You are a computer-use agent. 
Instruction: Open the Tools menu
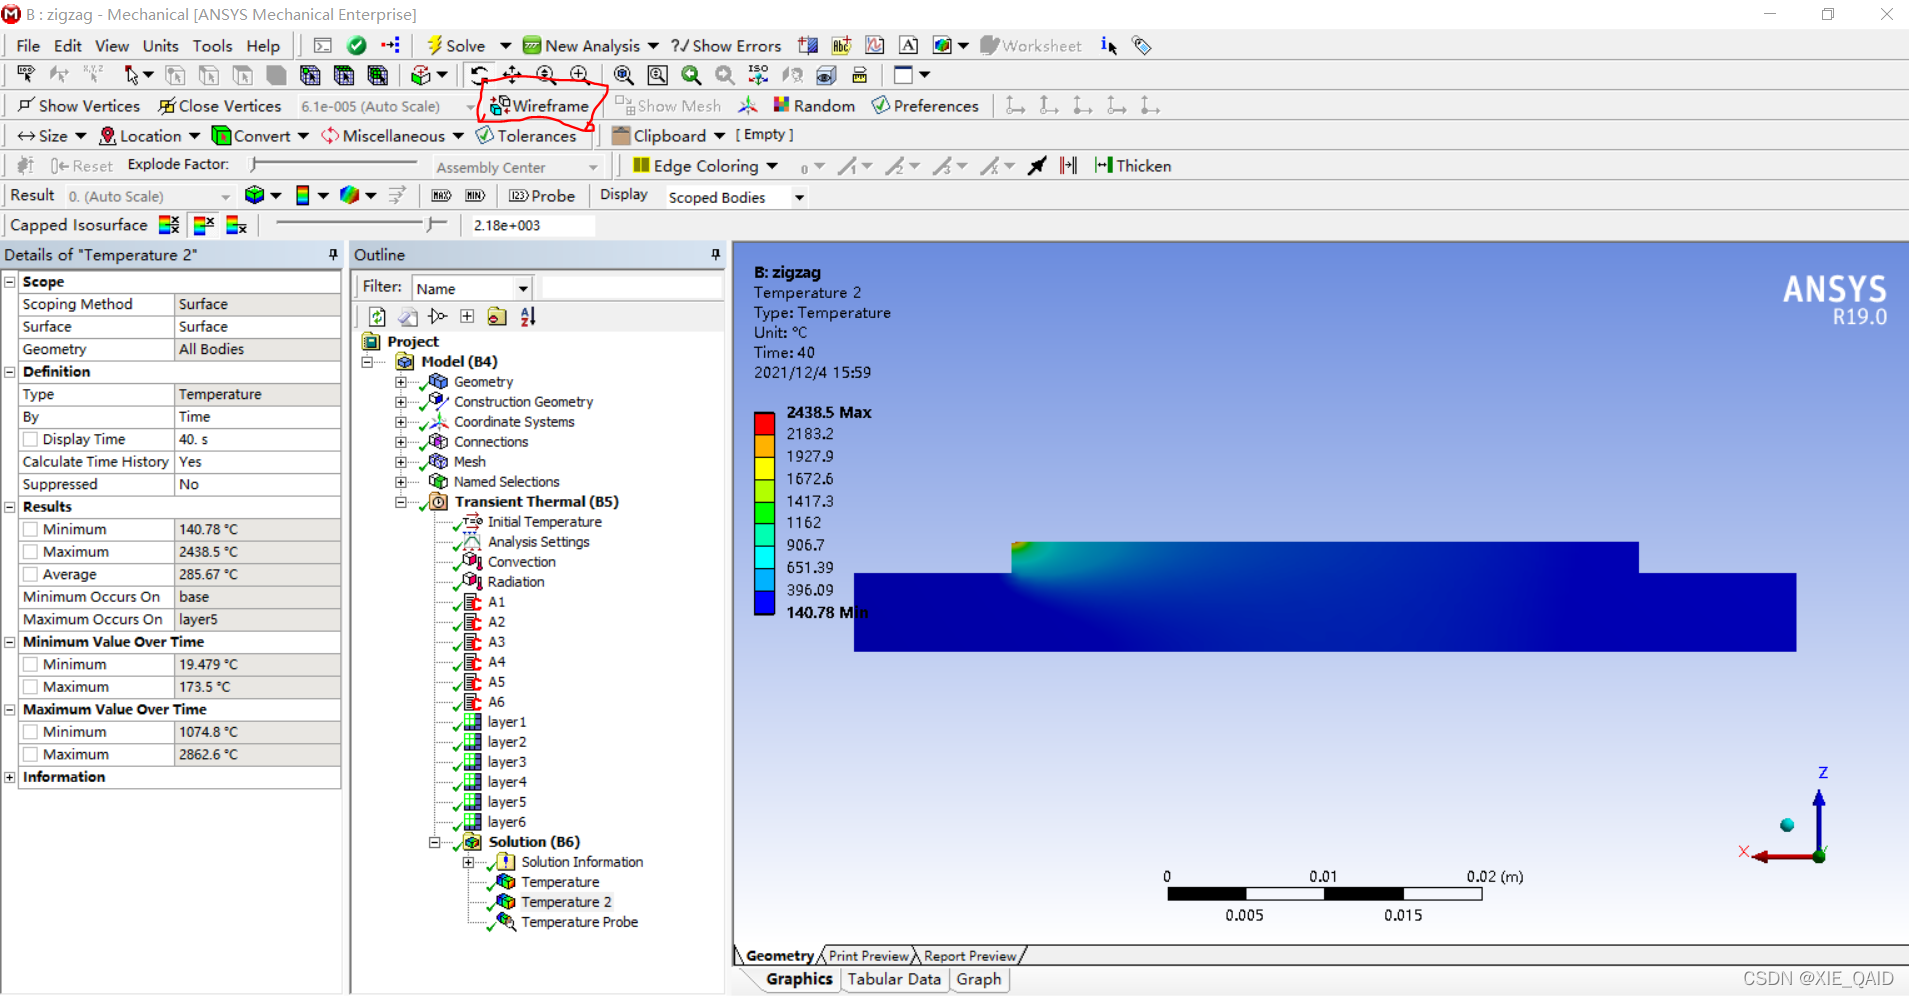tap(212, 46)
